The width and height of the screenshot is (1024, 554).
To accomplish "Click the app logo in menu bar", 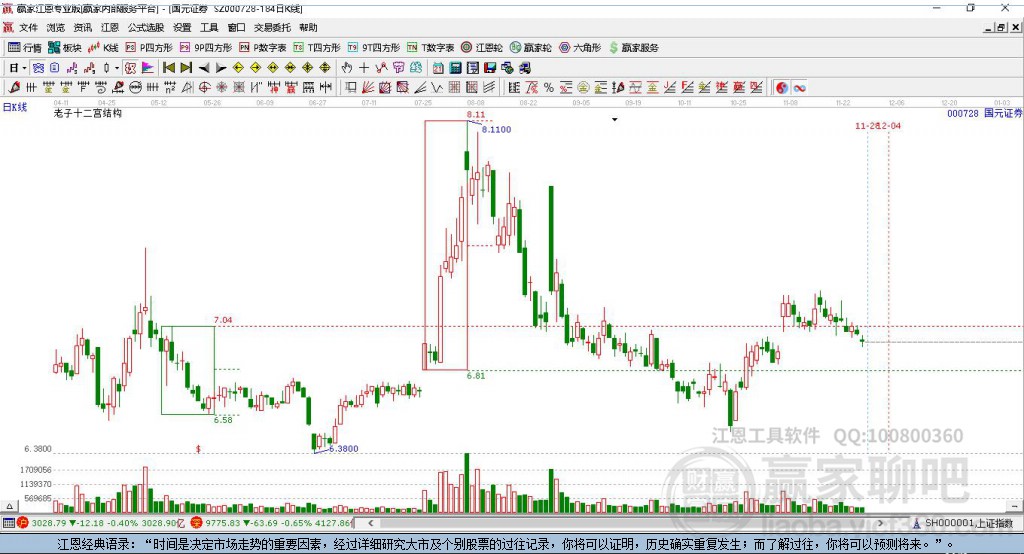I will click(8, 27).
